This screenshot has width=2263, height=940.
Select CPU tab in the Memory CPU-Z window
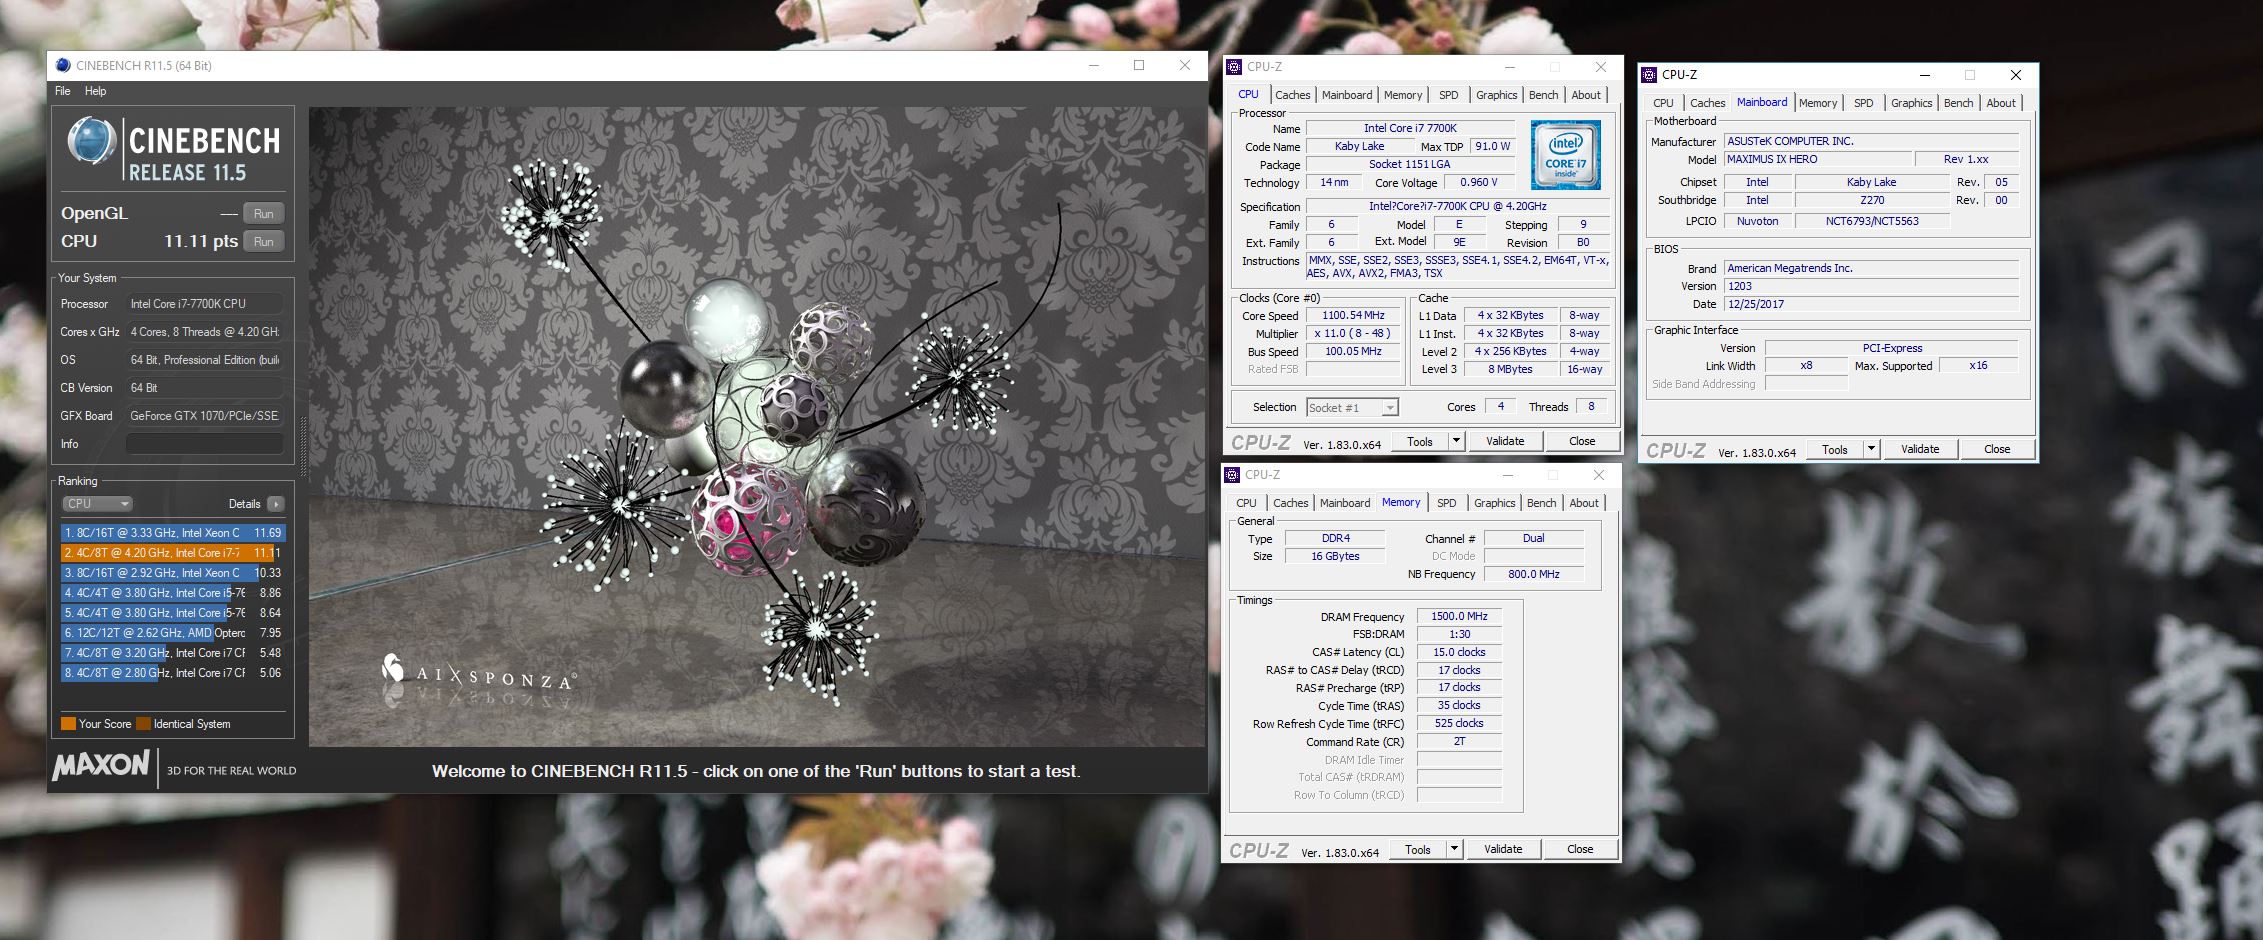pos(1246,503)
